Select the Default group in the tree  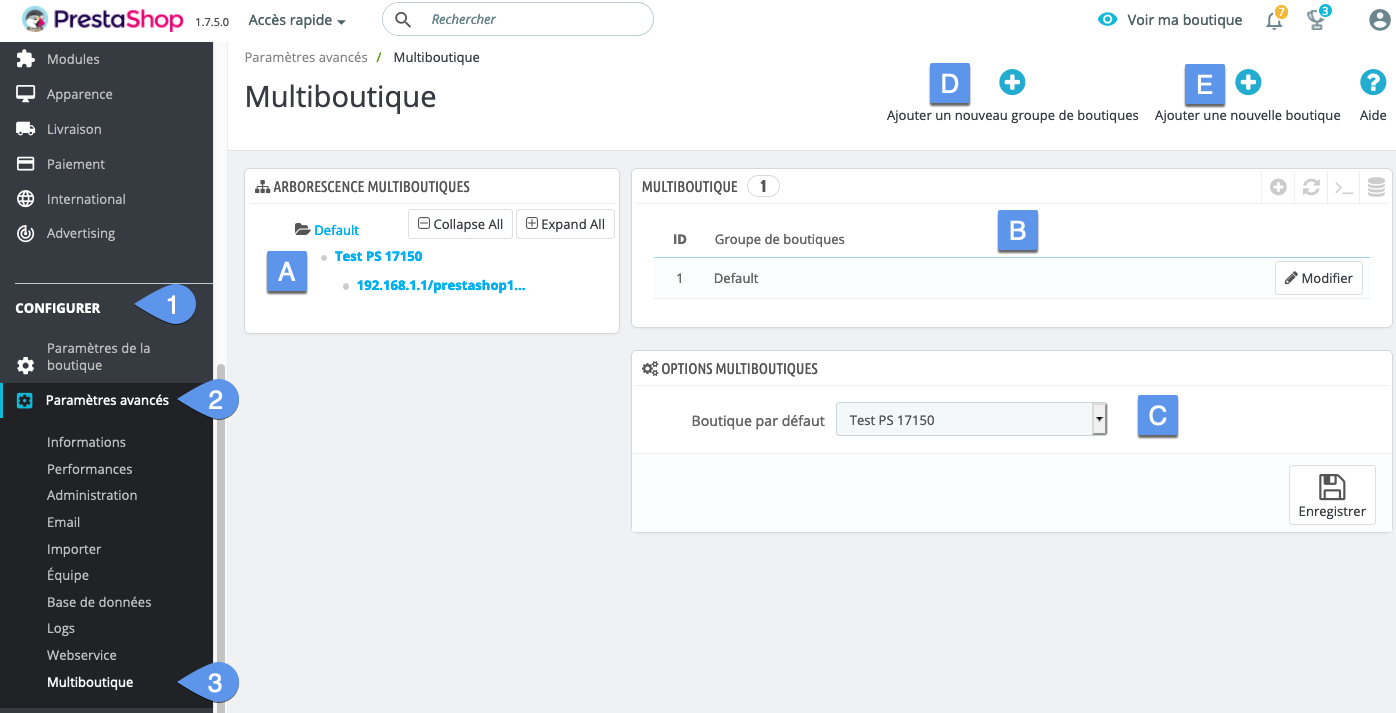tap(336, 230)
